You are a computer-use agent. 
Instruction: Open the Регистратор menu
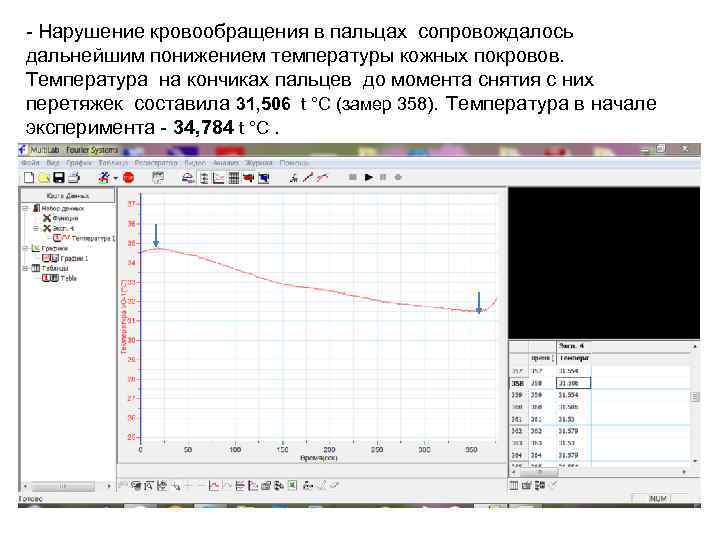coord(156,163)
